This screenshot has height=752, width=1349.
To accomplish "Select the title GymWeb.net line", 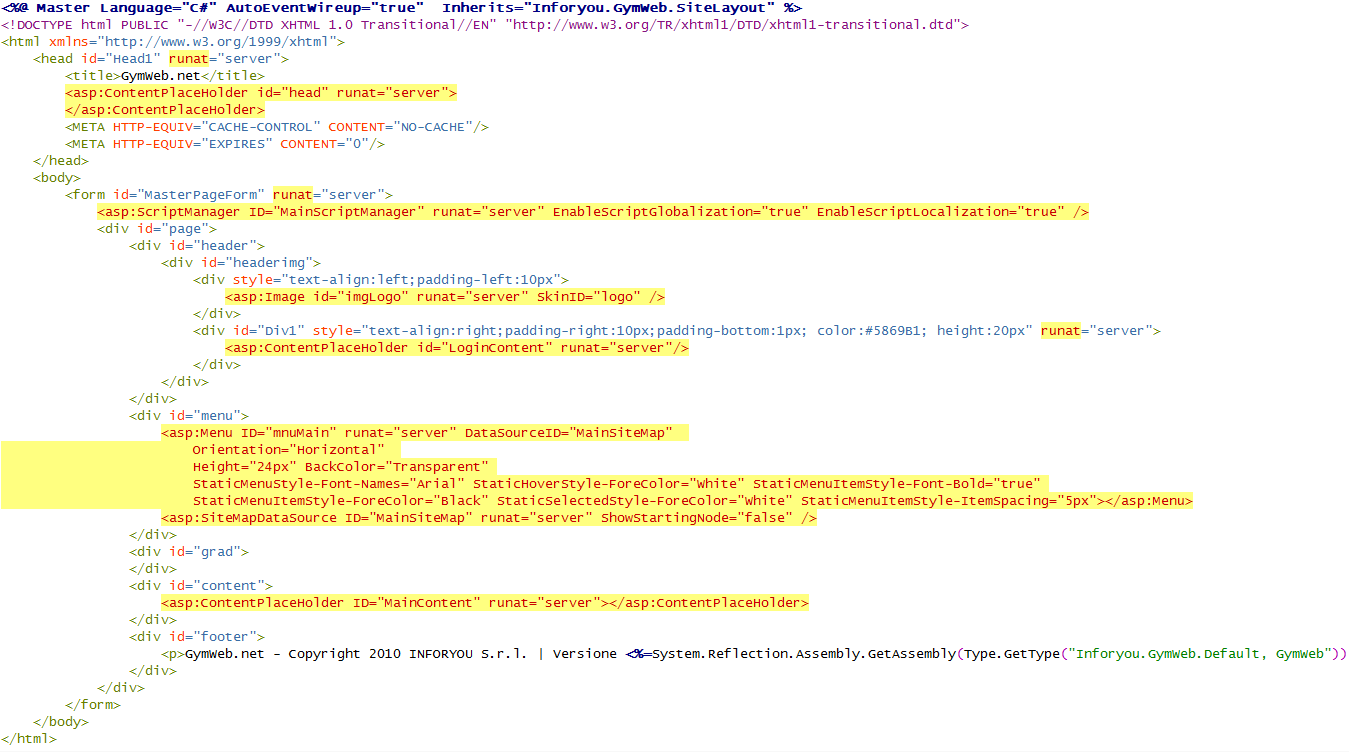I will coord(165,75).
